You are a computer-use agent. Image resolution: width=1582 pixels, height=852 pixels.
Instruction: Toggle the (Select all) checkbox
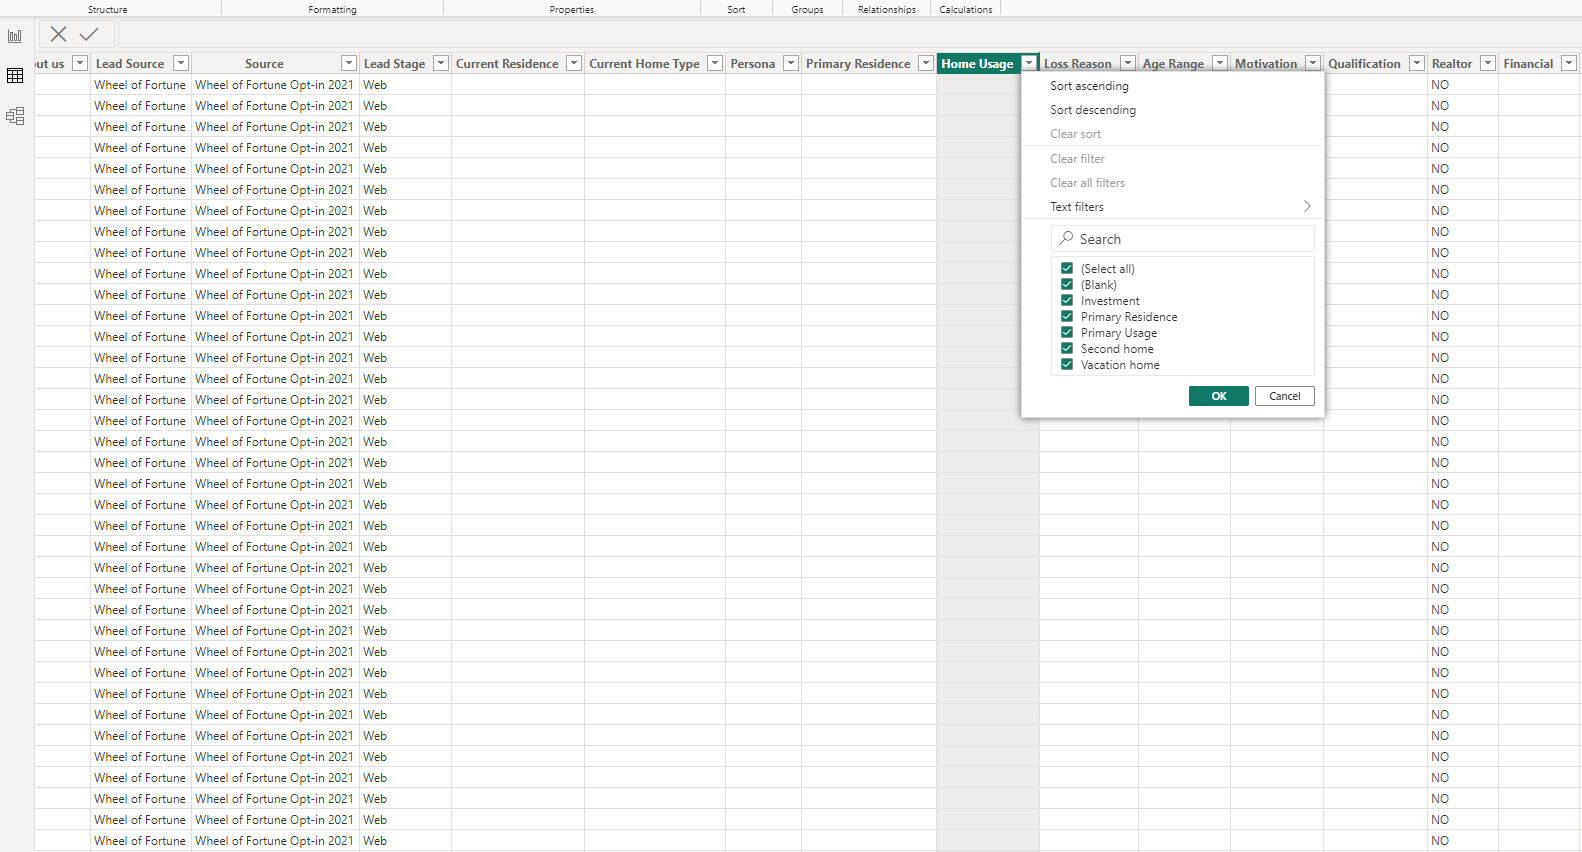tap(1067, 268)
